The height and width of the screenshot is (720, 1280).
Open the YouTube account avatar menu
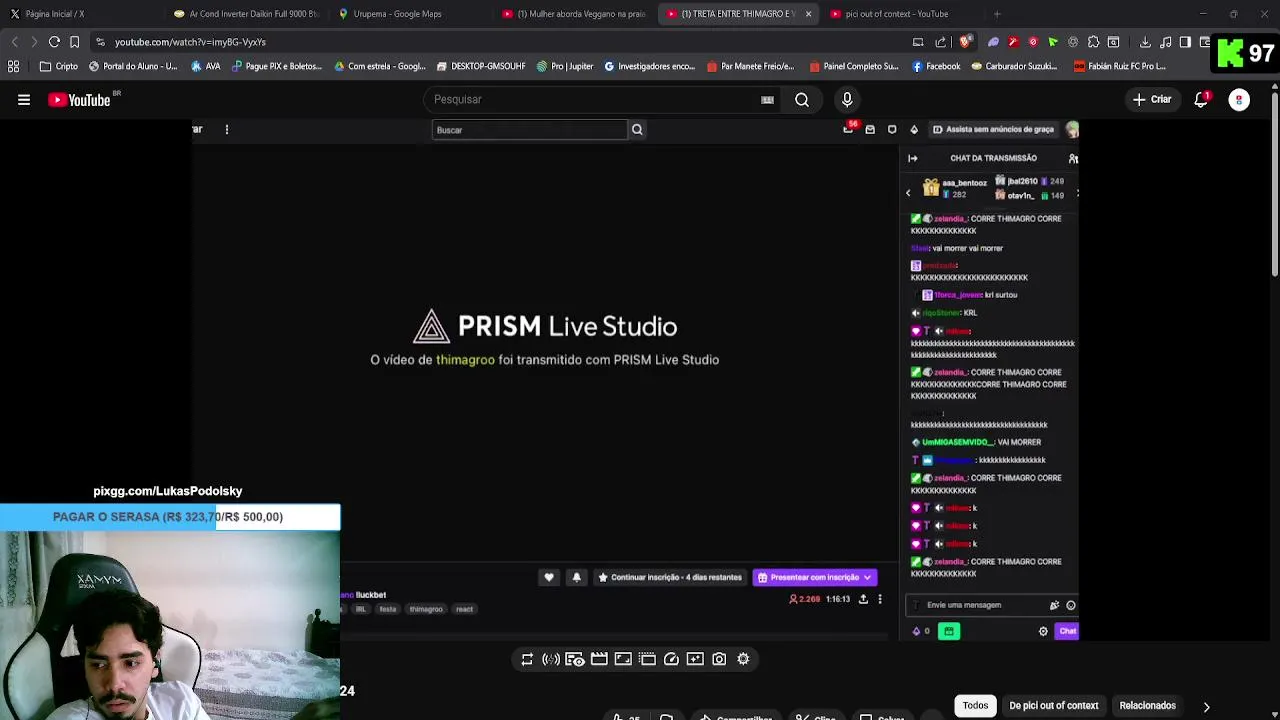[1239, 100]
